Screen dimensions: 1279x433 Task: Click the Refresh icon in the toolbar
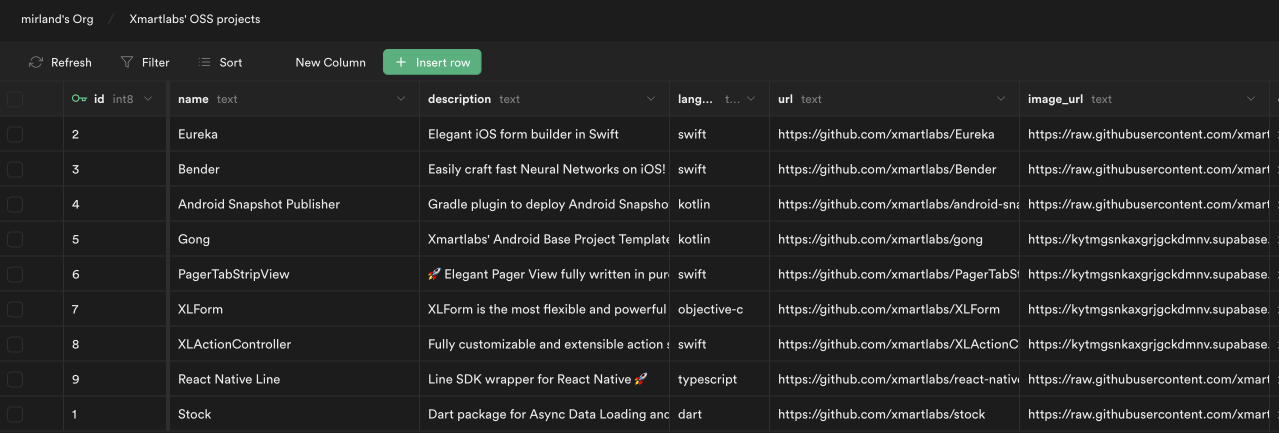(x=36, y=62)
